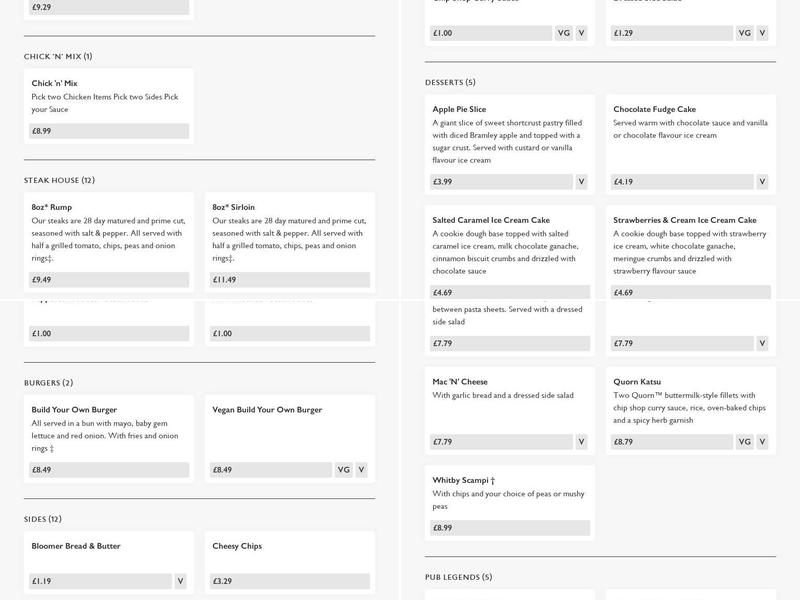Collapse the Steak House (12) section header
Viewport: 800px width, 600px height.
pos(59,180)
